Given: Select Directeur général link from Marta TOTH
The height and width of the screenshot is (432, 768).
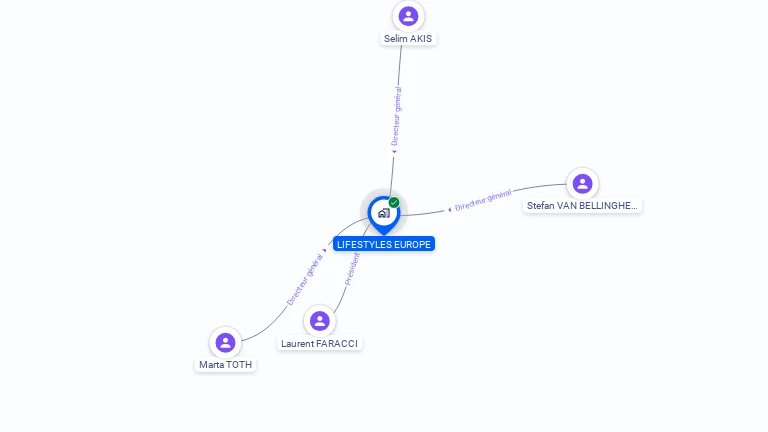Looking at the screenshot, I should [305, 280].
